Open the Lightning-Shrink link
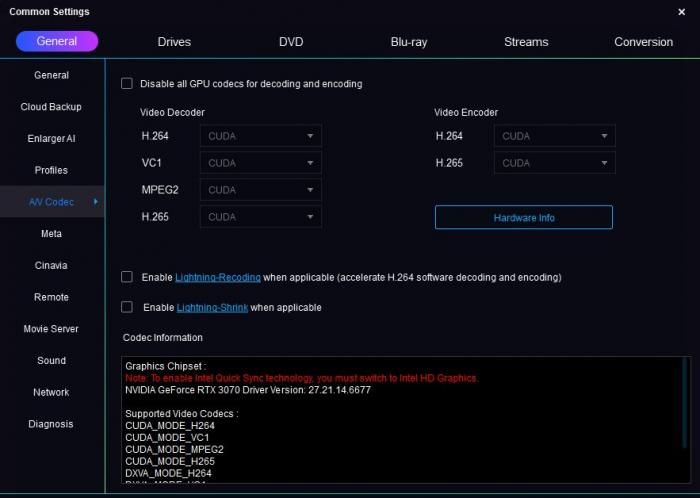 click(212, 308)
